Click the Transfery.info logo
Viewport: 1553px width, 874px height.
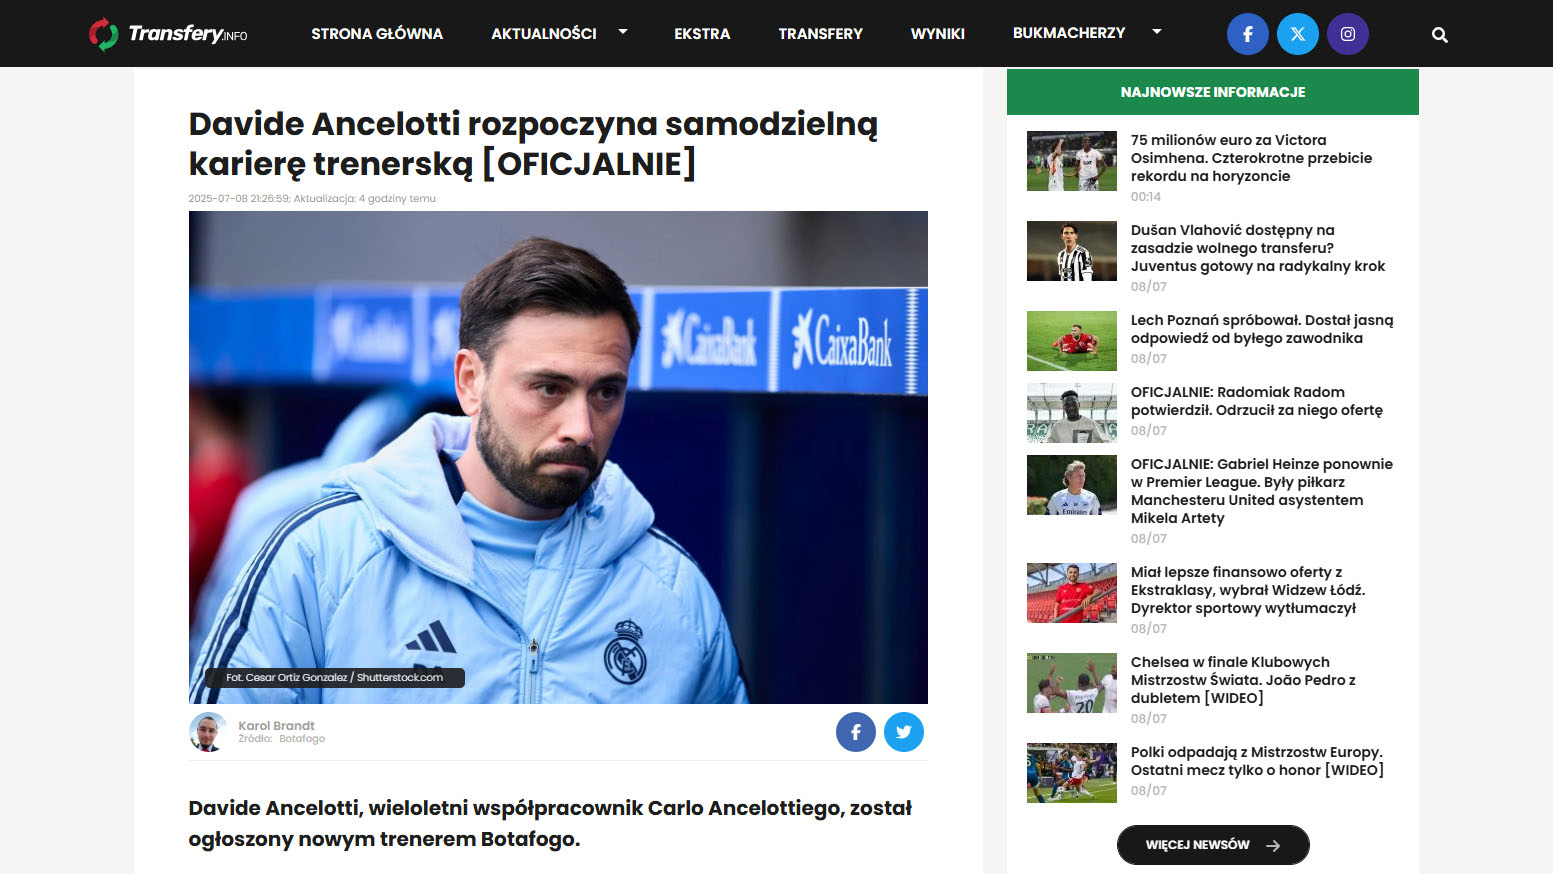pyautogui.click(x=168, y=34)
